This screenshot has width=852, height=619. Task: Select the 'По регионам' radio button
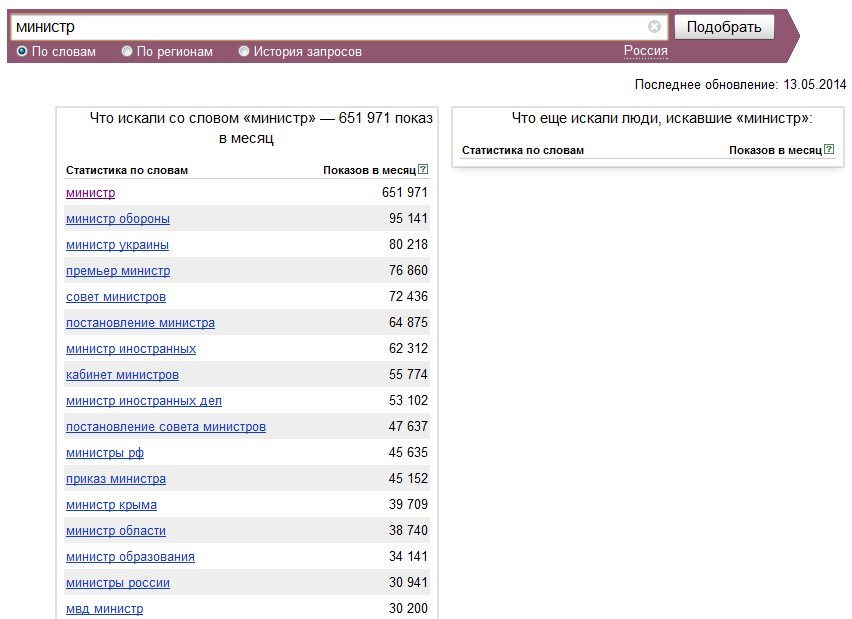click(x=127, y=52)
